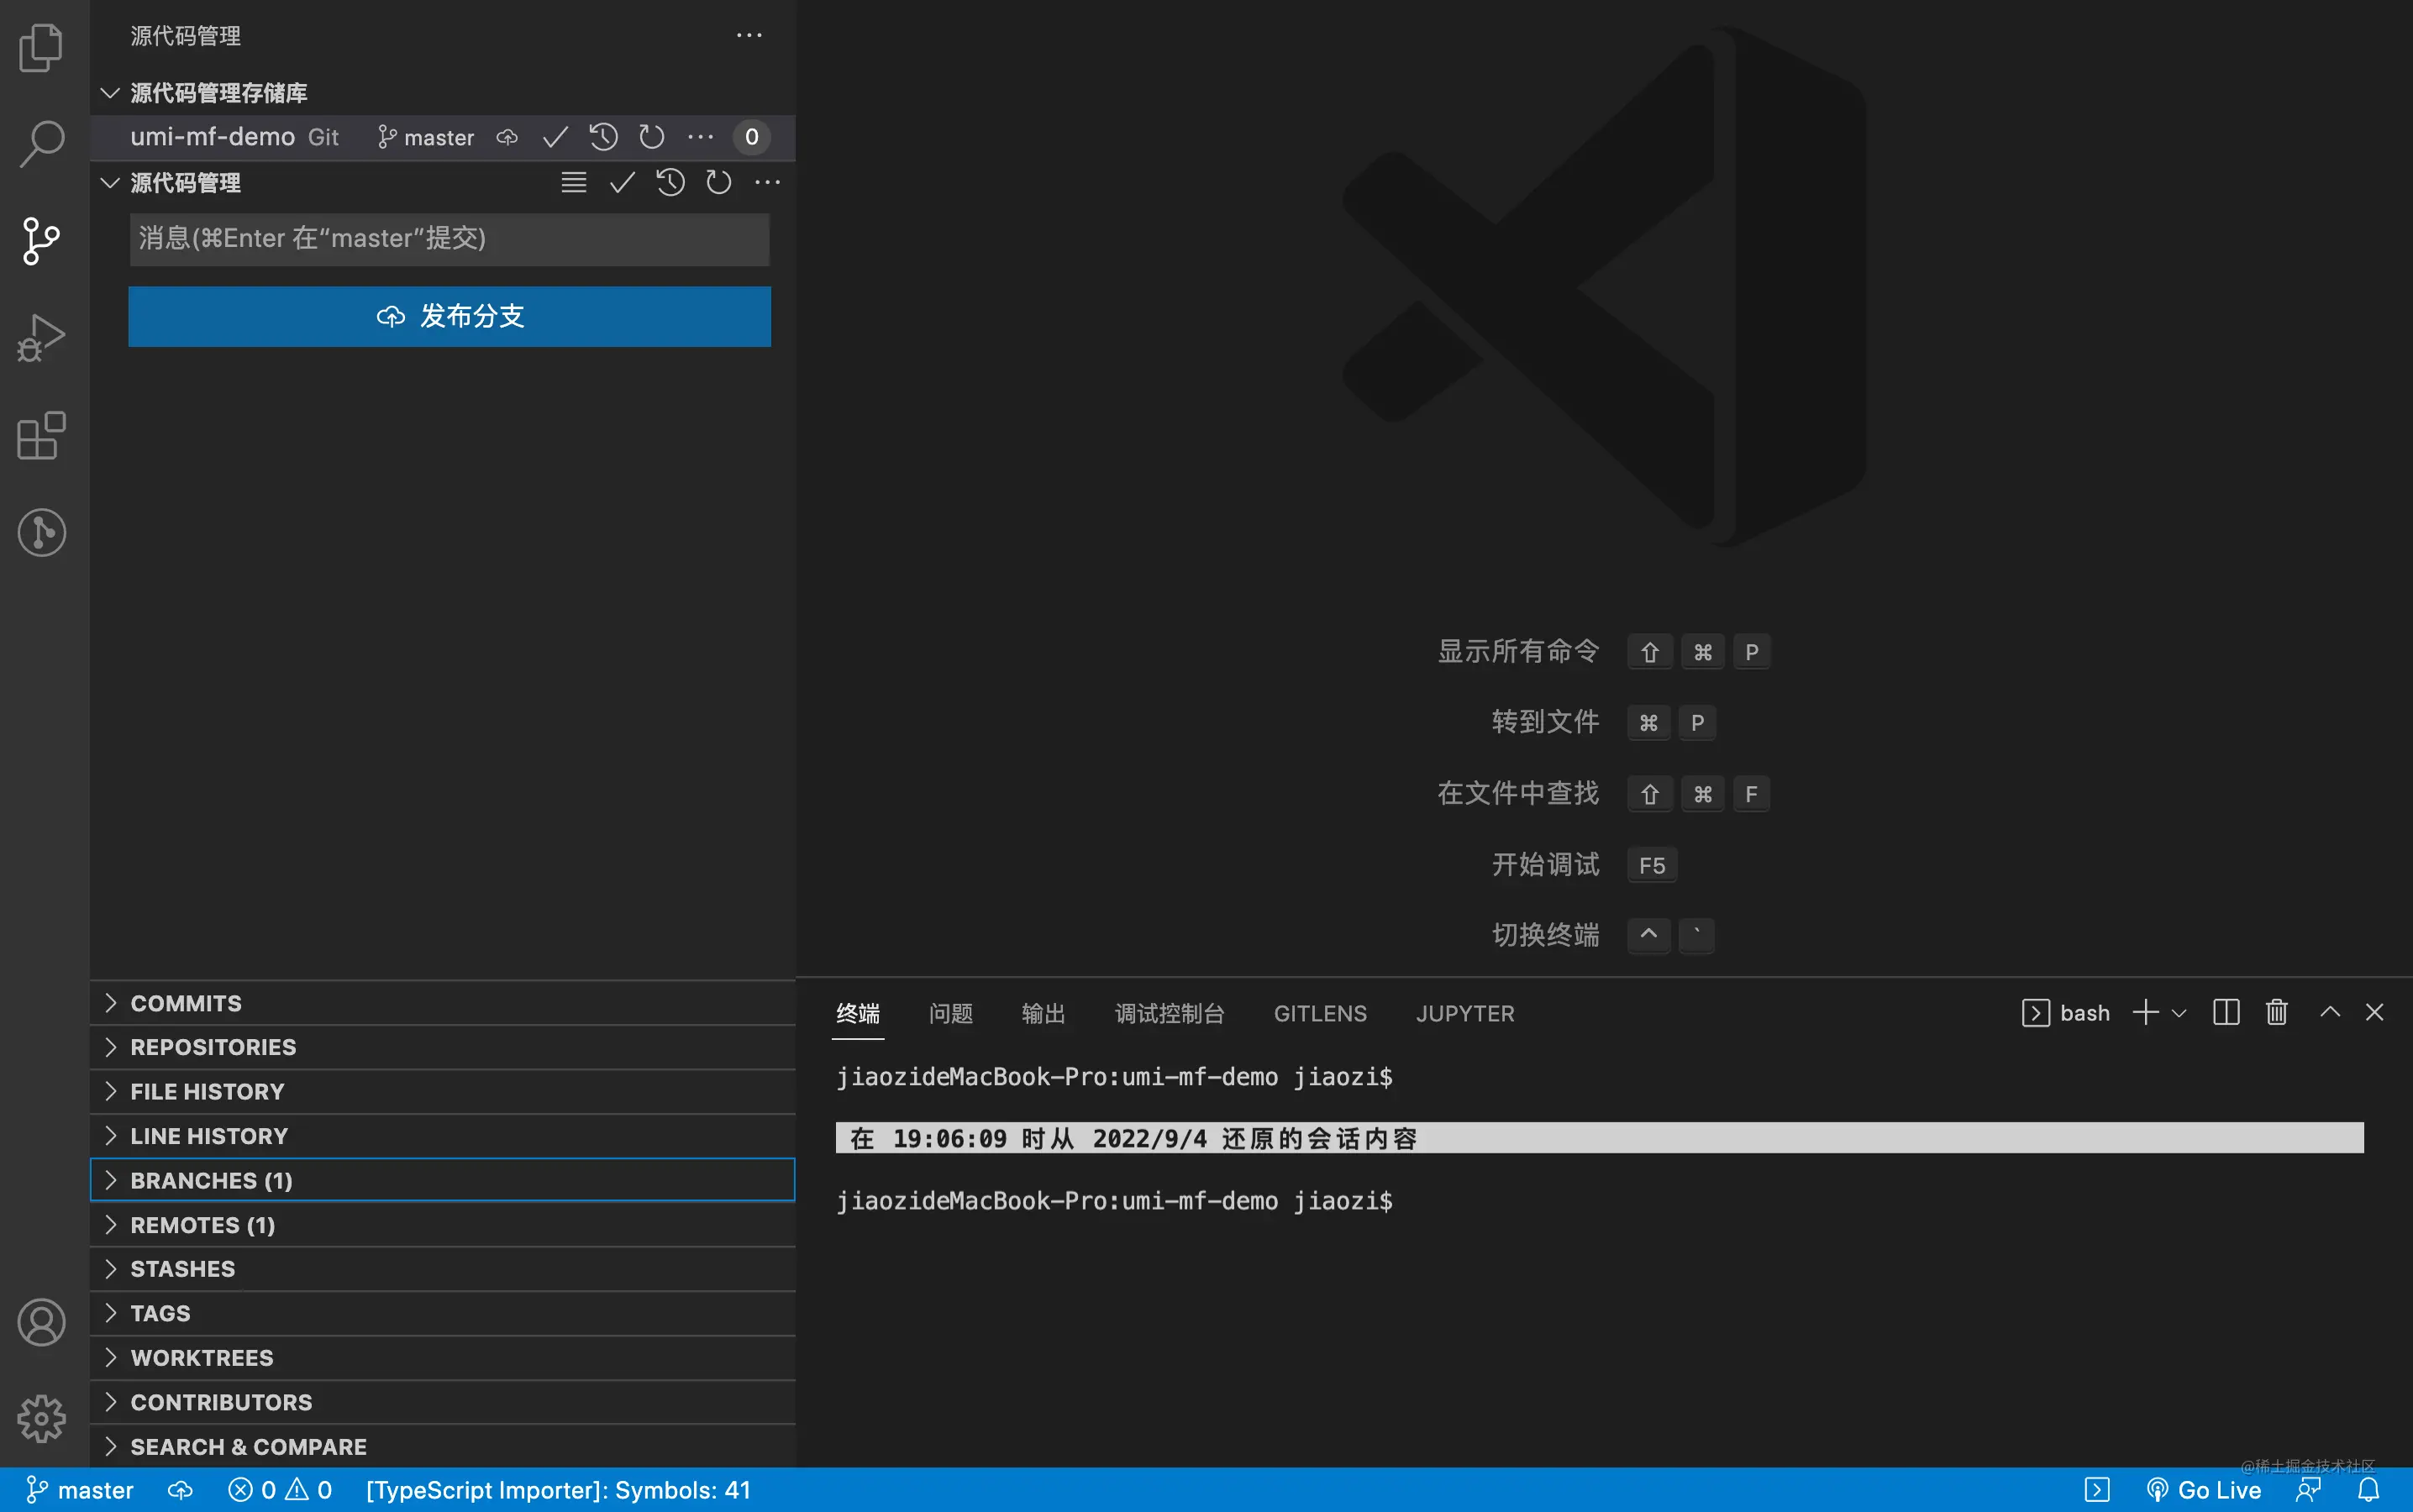
Task: Expand the COMMITS section
Action: point(186,1003)
